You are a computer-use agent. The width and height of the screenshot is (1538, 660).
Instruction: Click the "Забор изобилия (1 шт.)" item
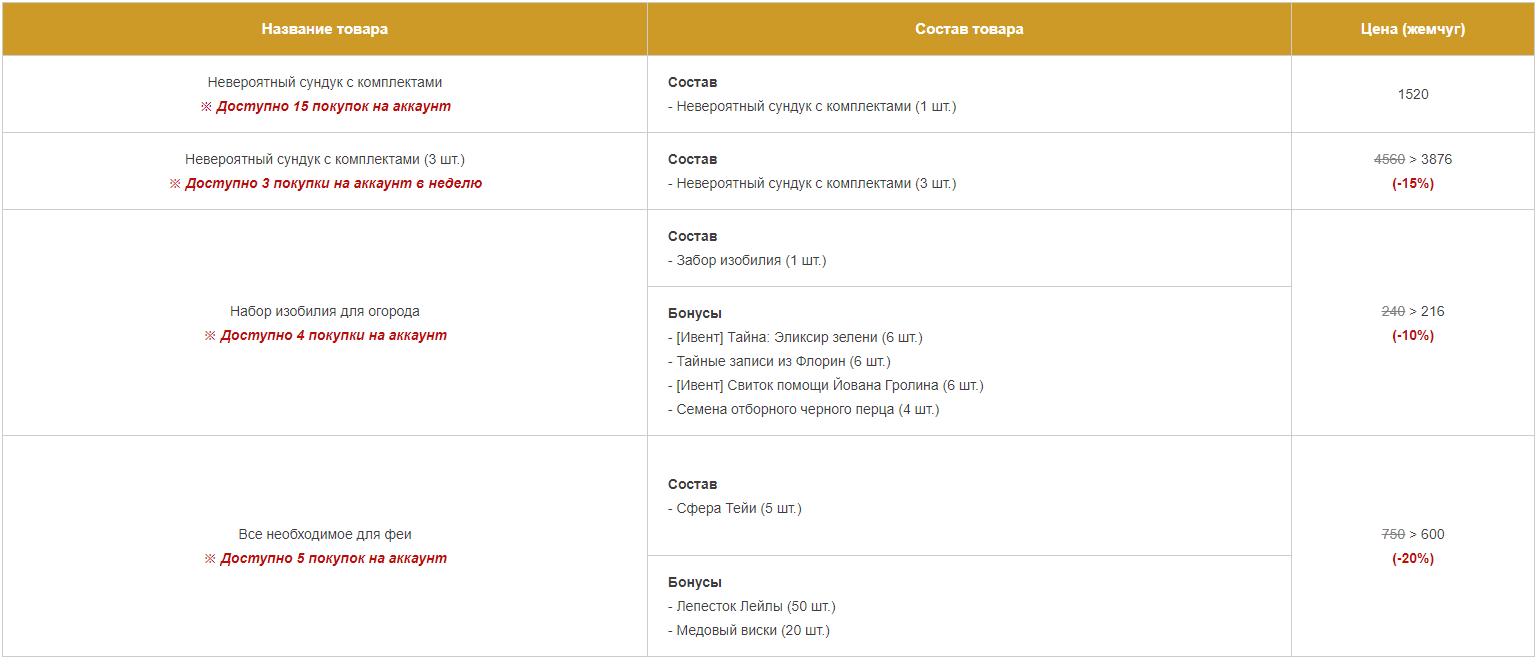point(750,260)
